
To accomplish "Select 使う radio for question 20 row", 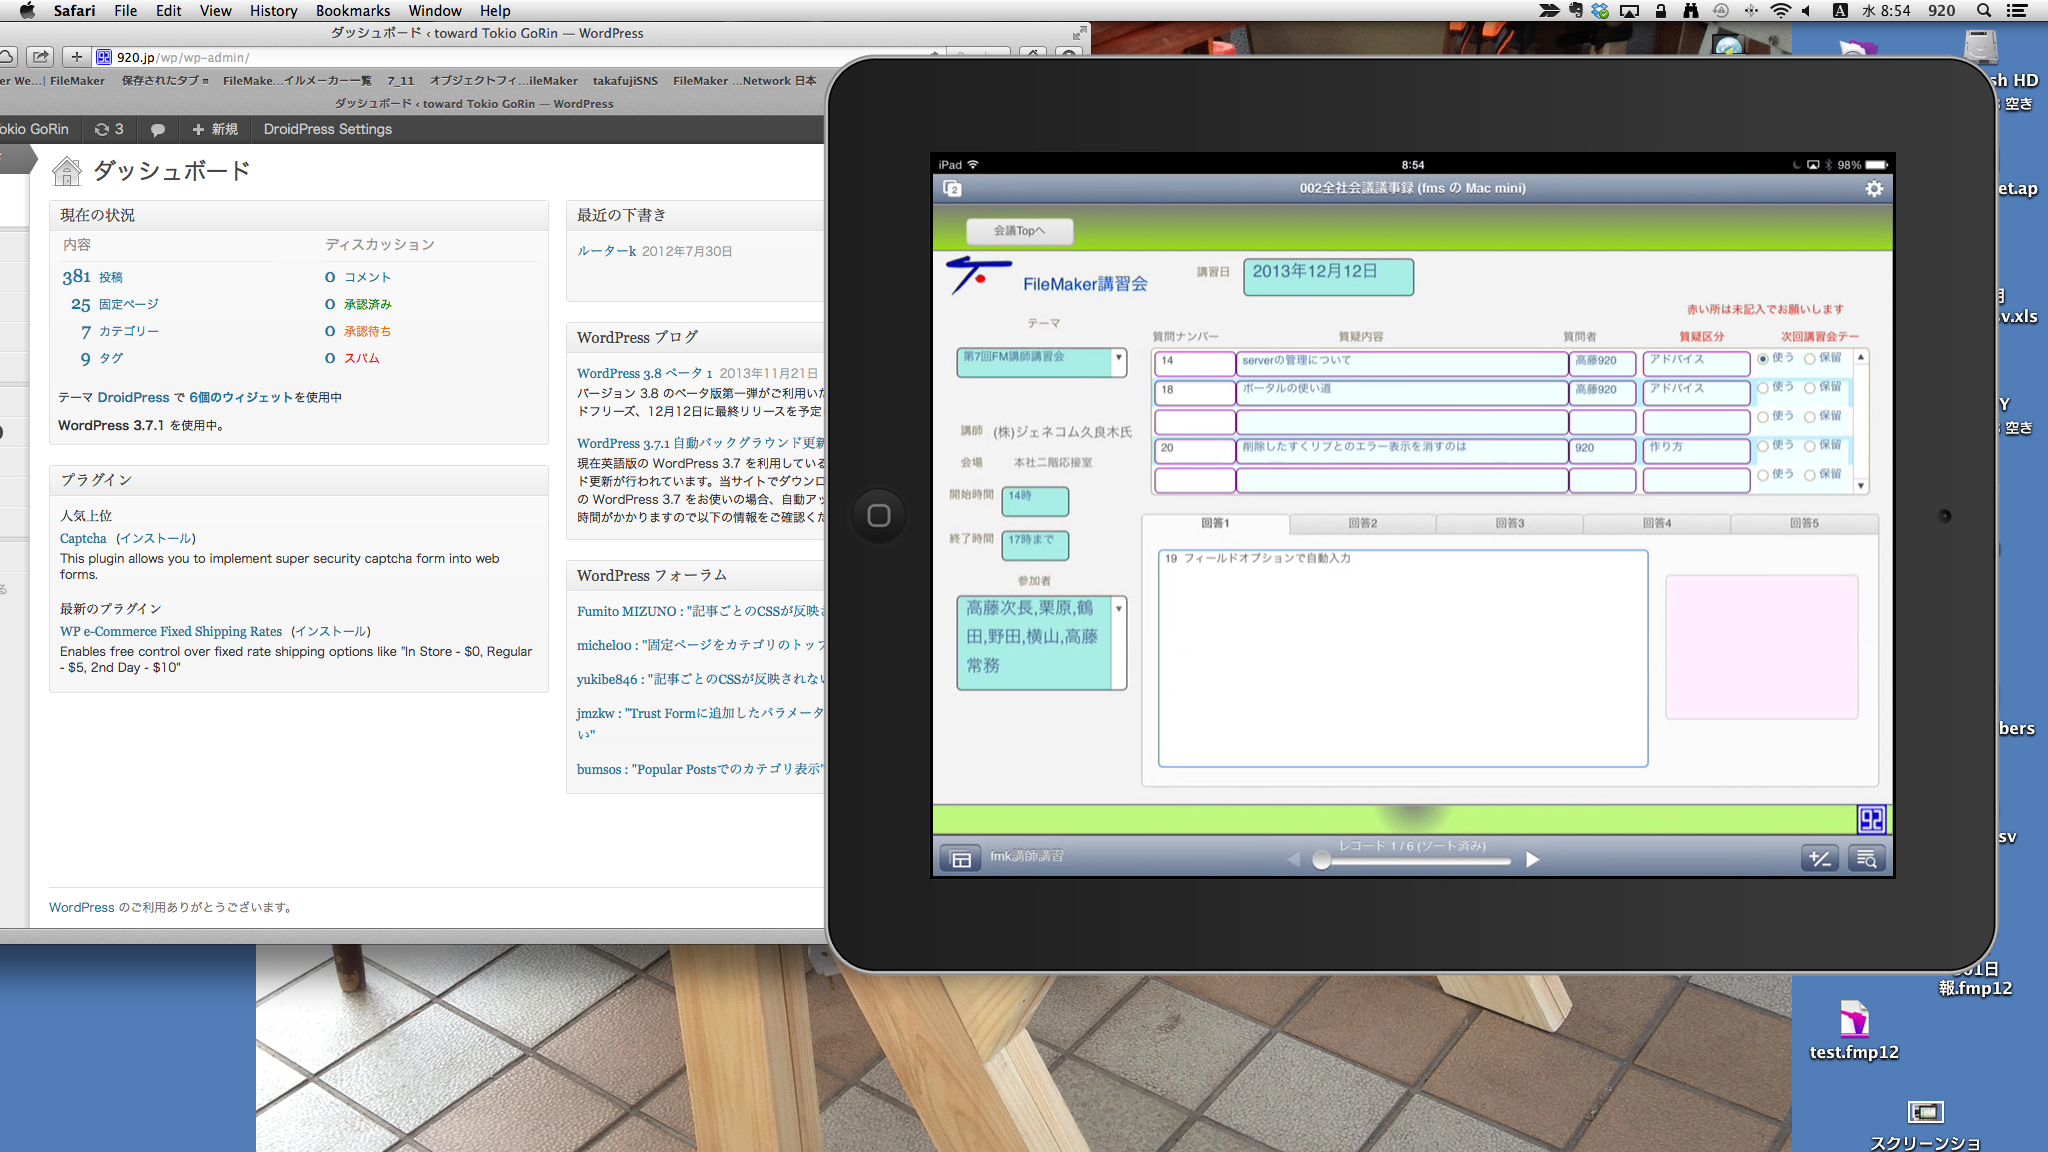I will (x=1763, y=446).
